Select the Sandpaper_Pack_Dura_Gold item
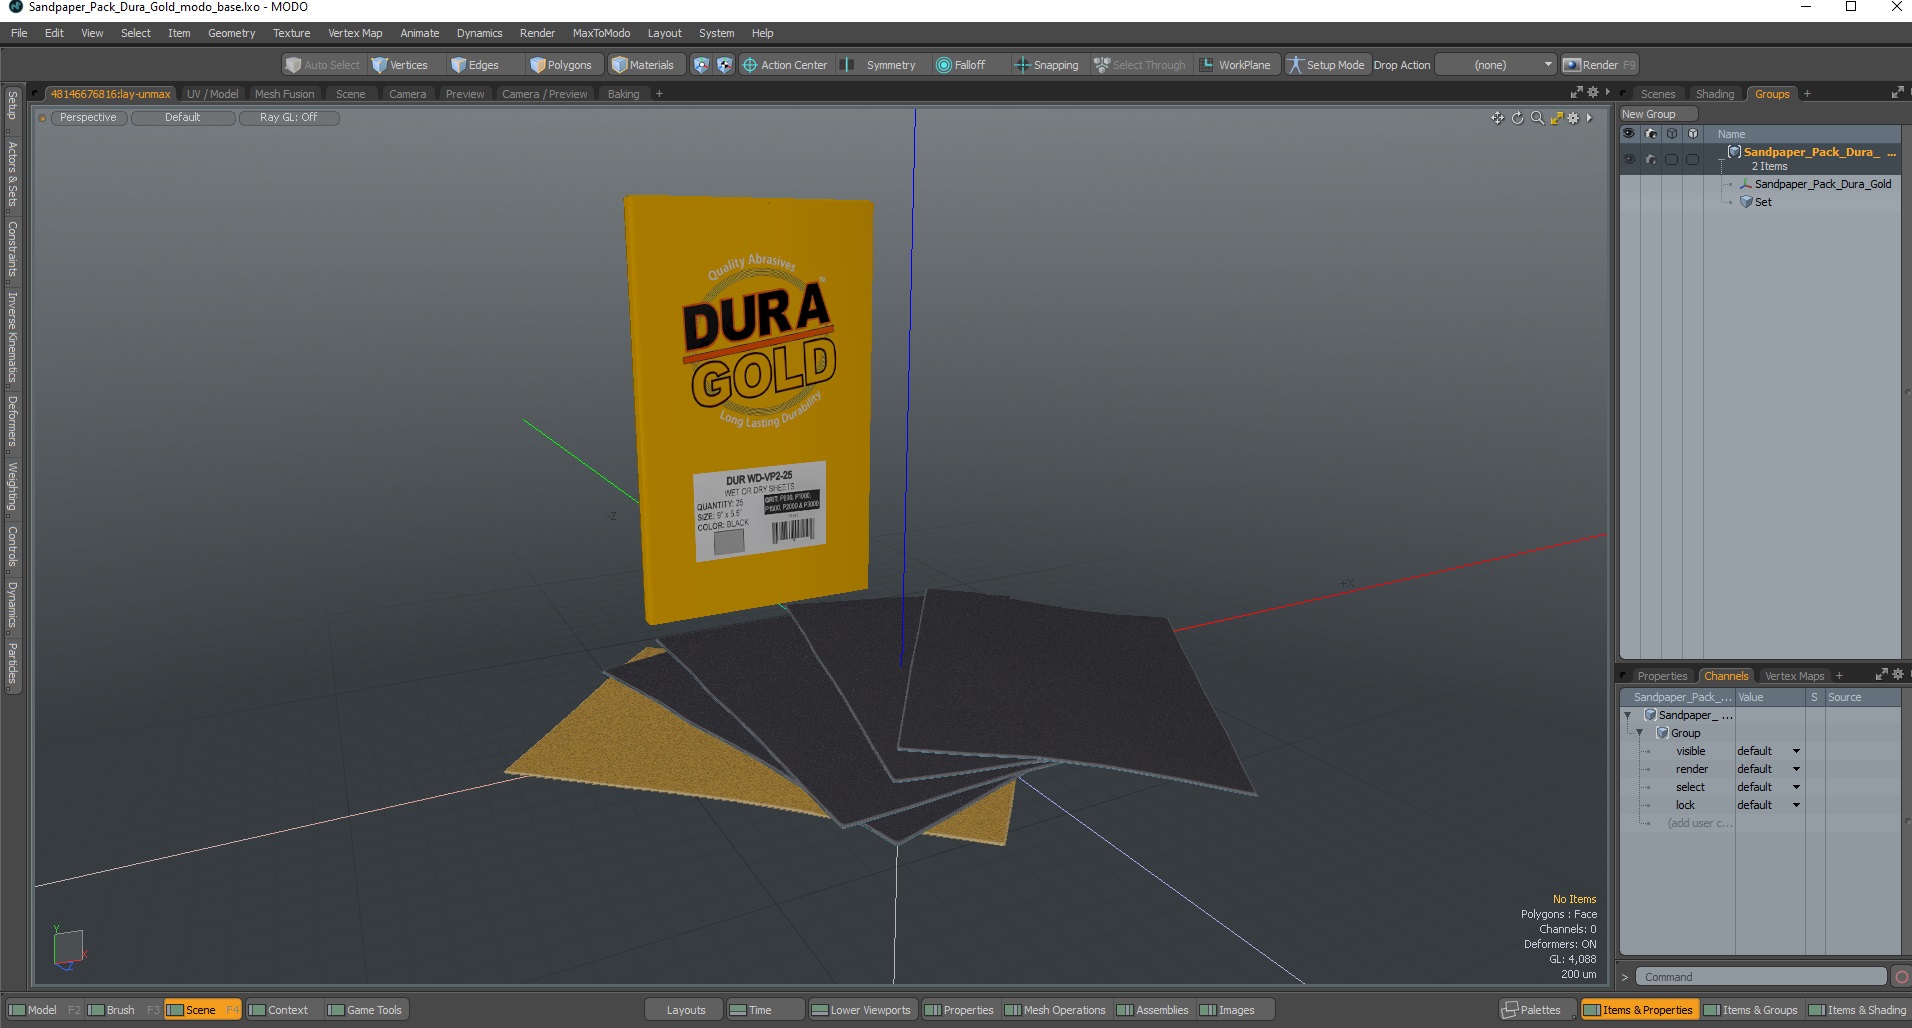Viewport: 1912px width, 1028px height. (x=1822, y=184)
